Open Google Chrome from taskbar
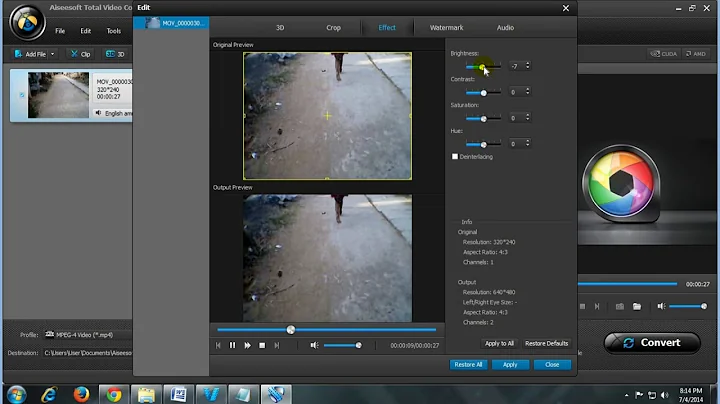 pos(114,394)
